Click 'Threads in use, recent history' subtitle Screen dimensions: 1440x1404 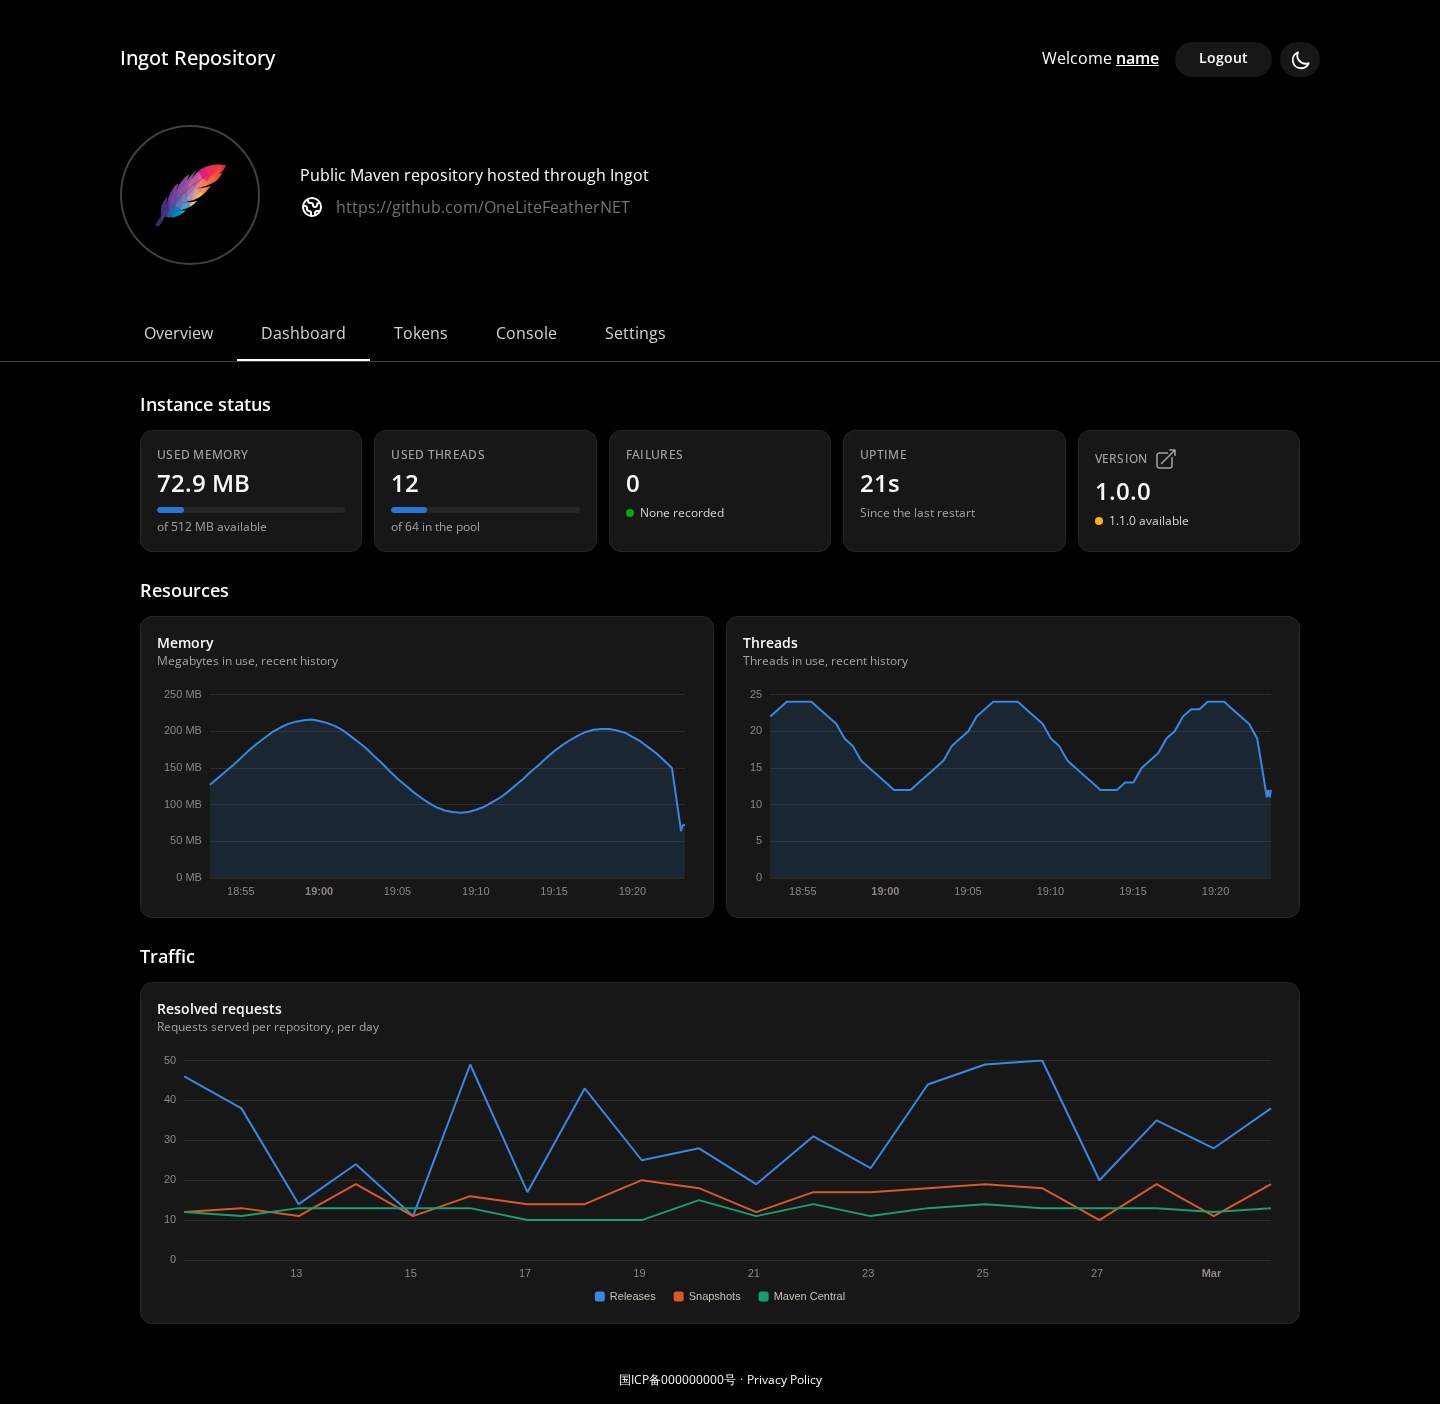pyautogui.click(x=825, y=661)
